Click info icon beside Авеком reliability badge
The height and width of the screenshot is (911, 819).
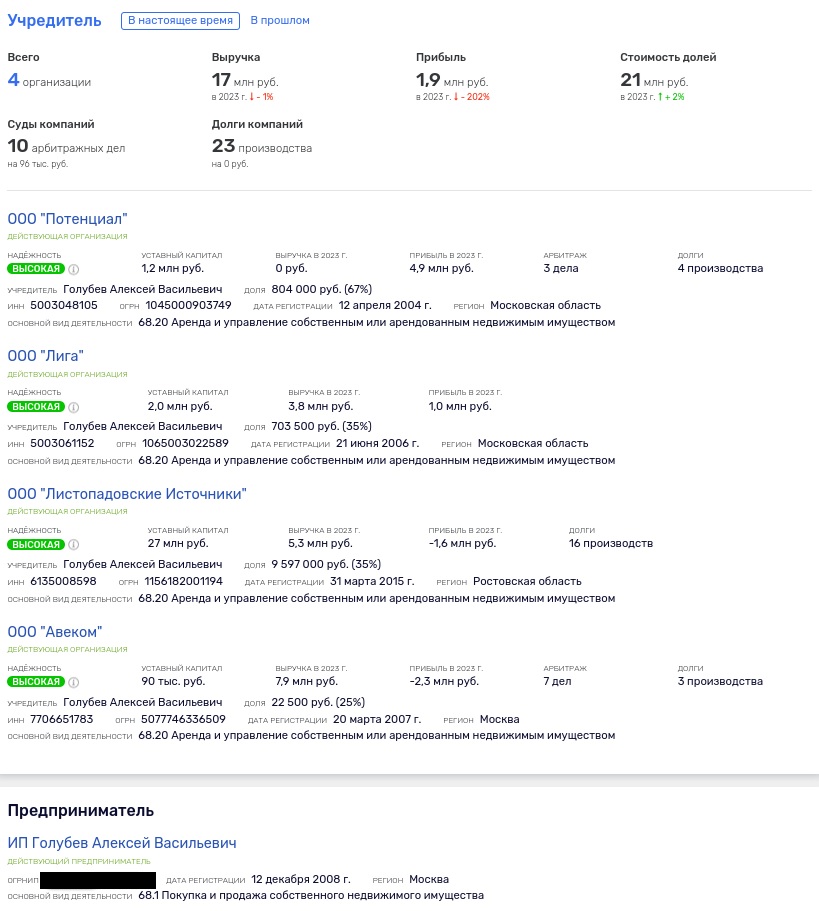tap(74, 682)
